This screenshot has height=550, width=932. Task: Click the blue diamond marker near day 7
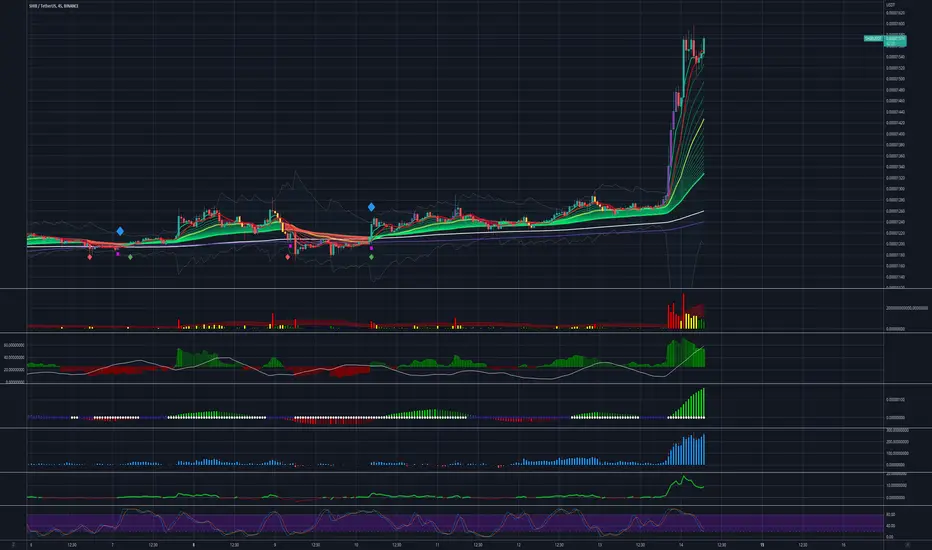(120, 231)
